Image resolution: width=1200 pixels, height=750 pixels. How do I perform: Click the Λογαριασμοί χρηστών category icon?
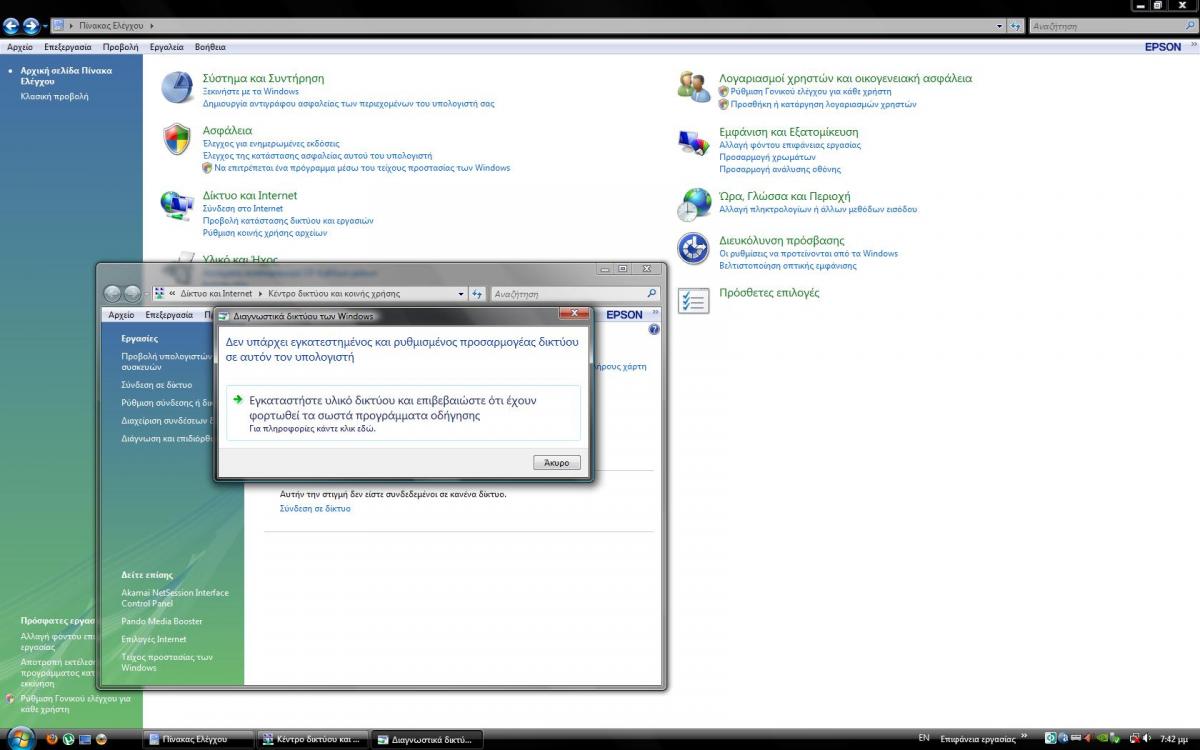coord(694,86)
